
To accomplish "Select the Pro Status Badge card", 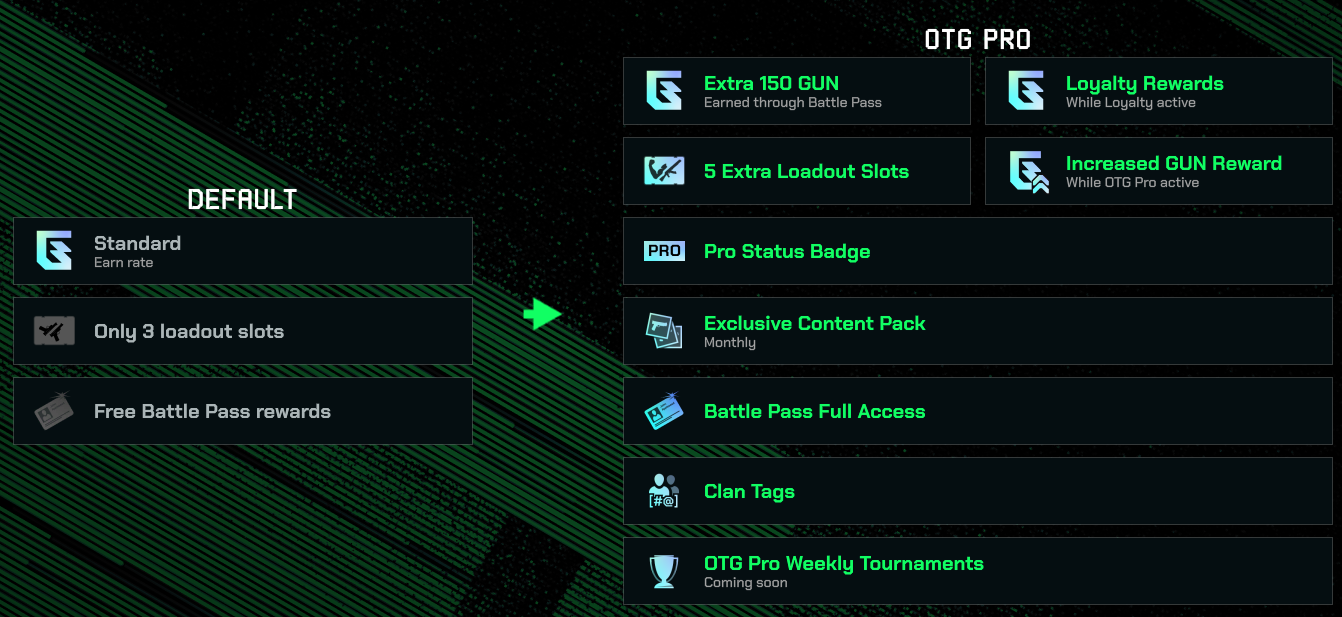I will [977, 251].
